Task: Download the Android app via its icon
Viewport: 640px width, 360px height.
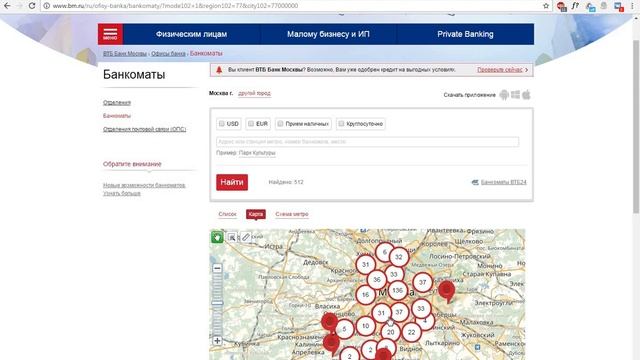Action: pos(504,95)
